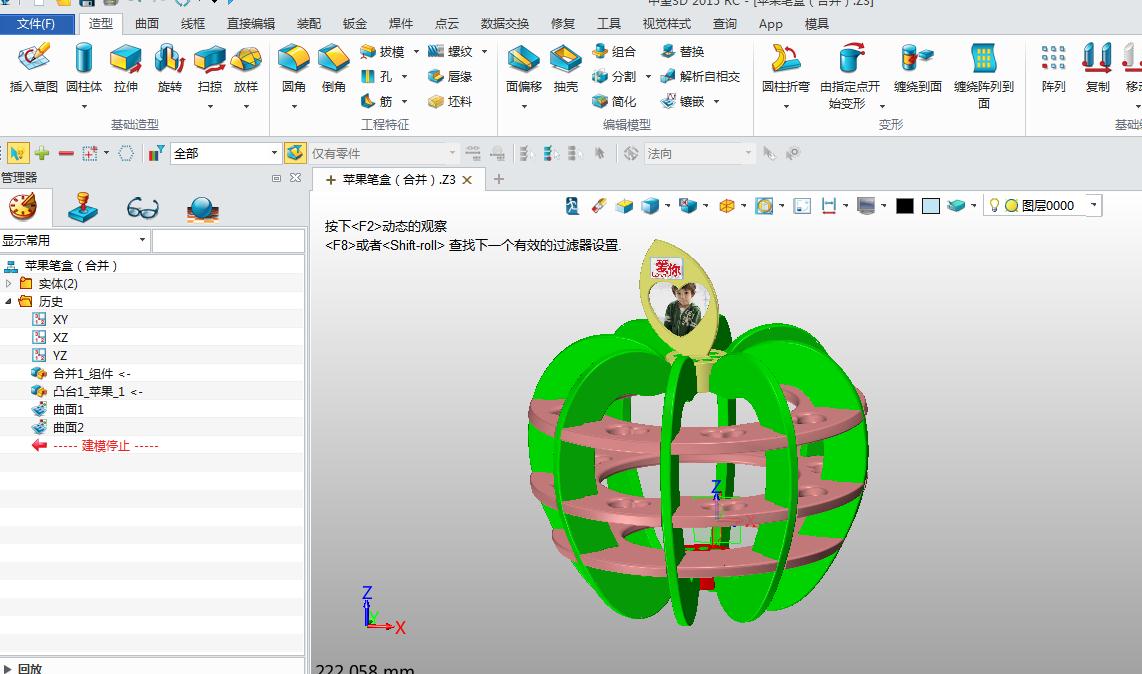This screenshot has width=1142, height=674.
Task: Open the dropdown arrow under 圆柱体
Action: 84,106
